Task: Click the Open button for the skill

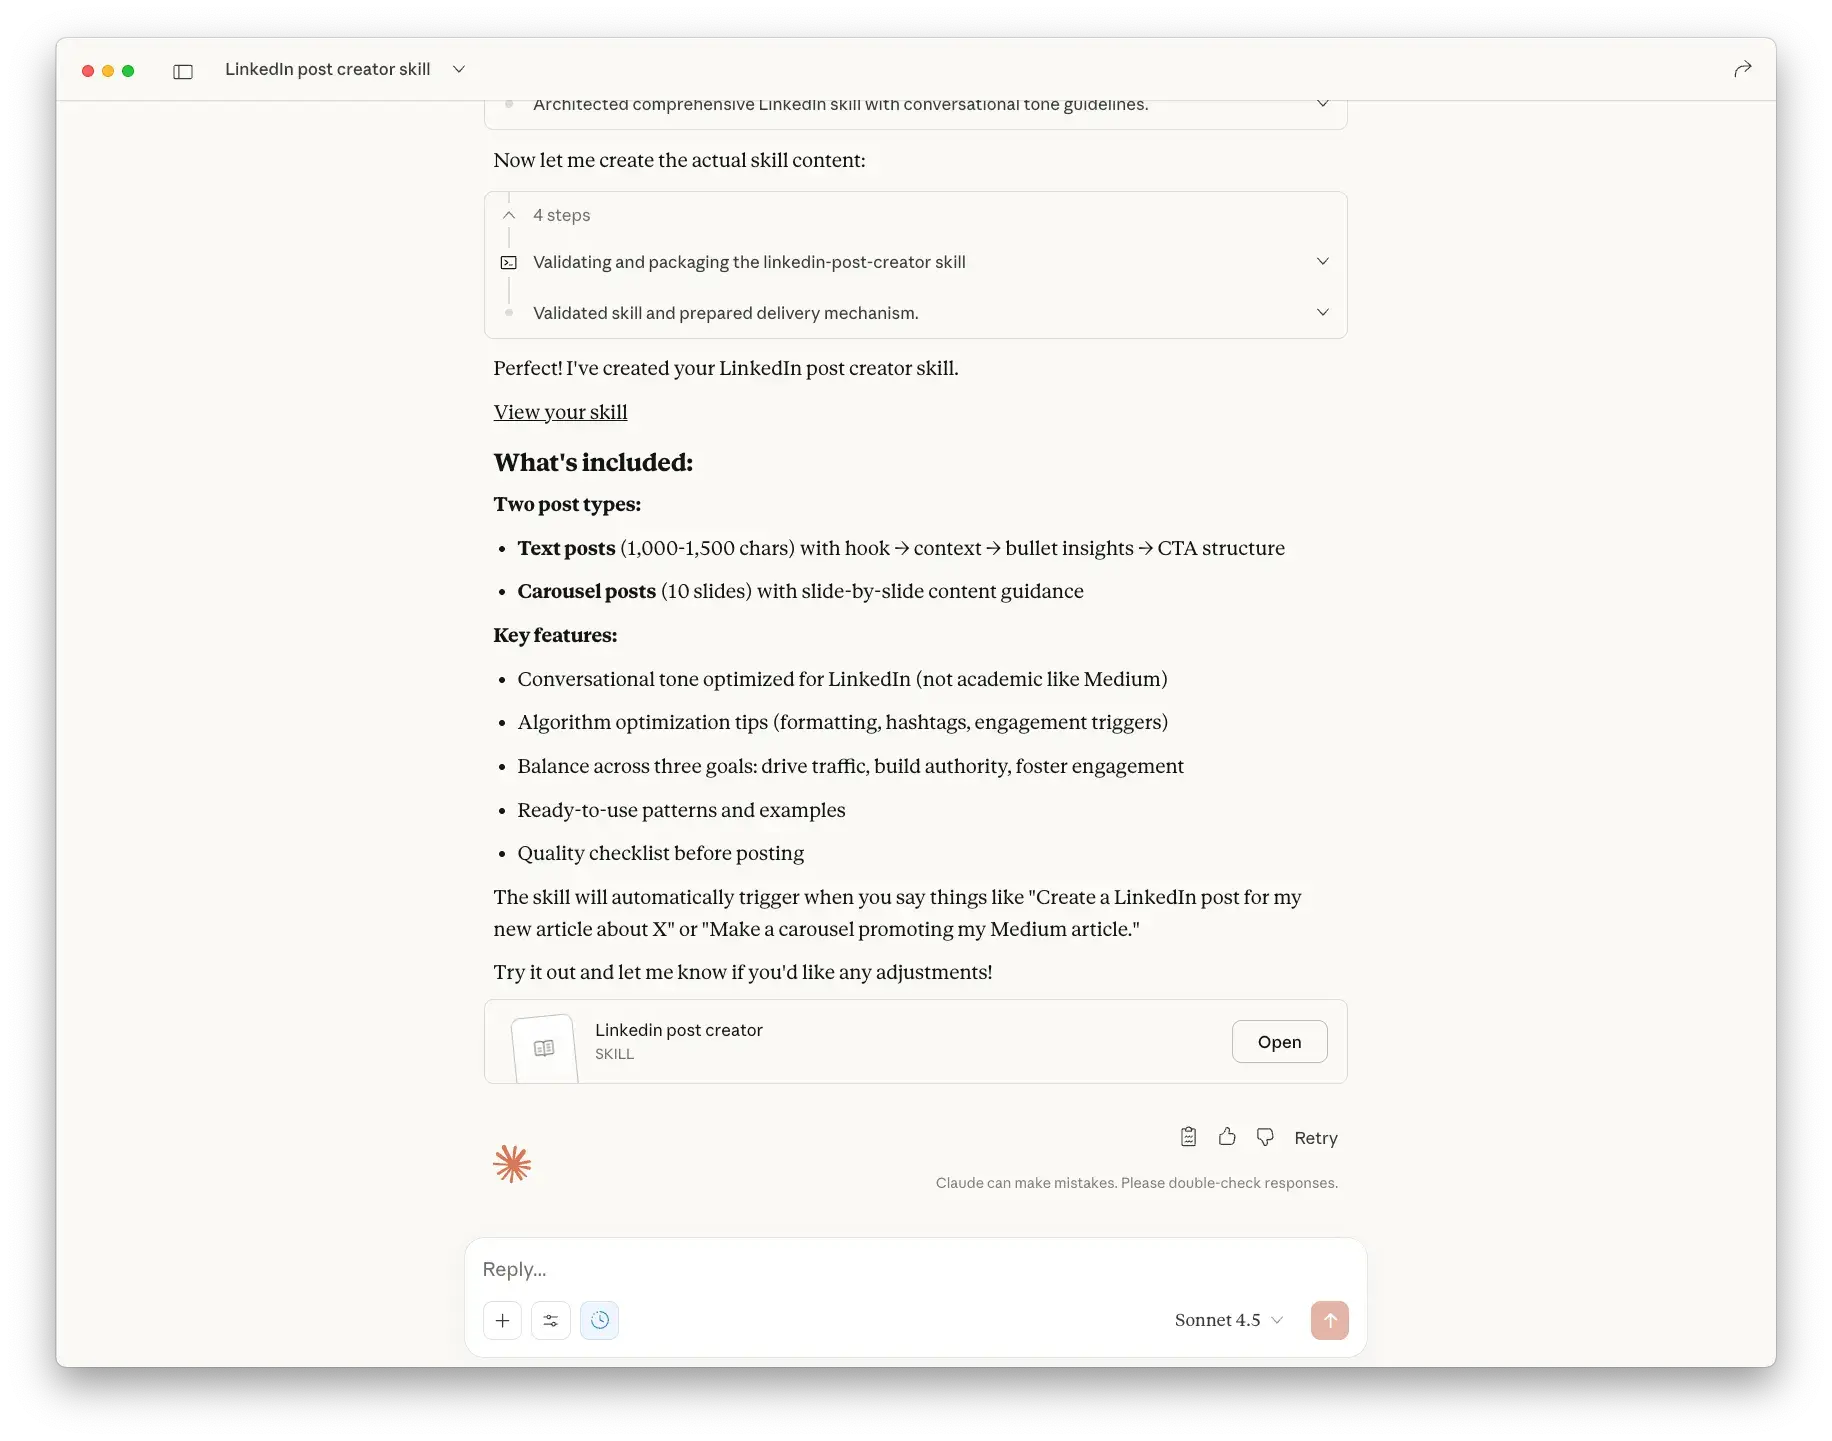Action: click(1279, 1042)
